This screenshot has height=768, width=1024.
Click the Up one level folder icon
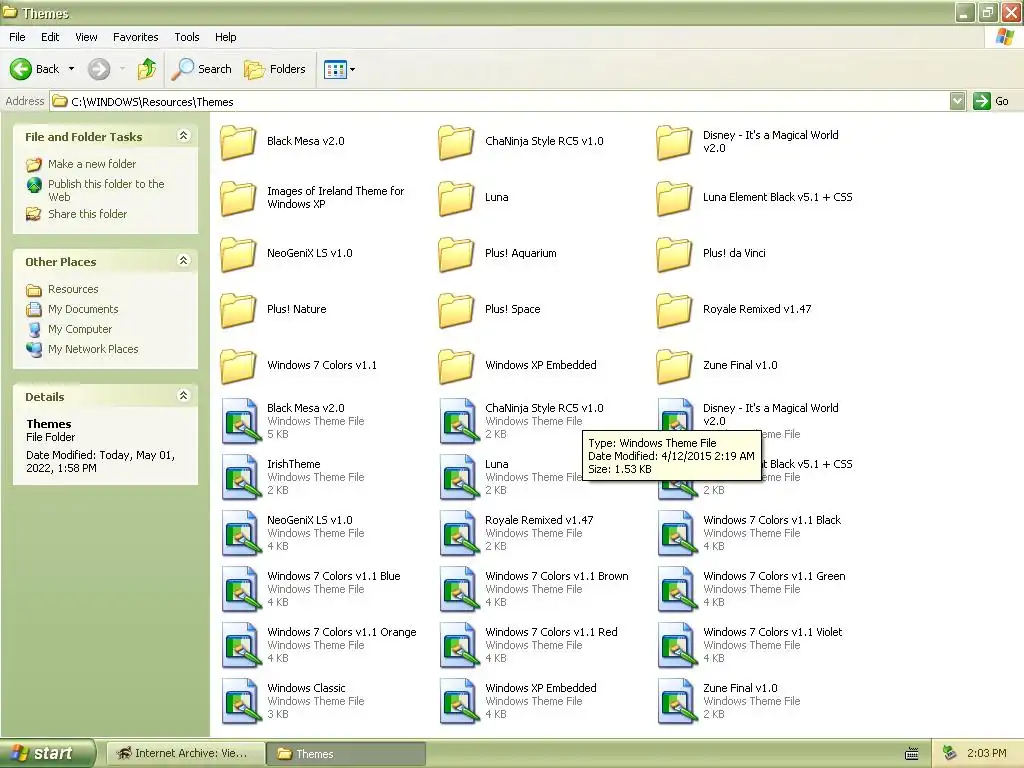point(147,69)
